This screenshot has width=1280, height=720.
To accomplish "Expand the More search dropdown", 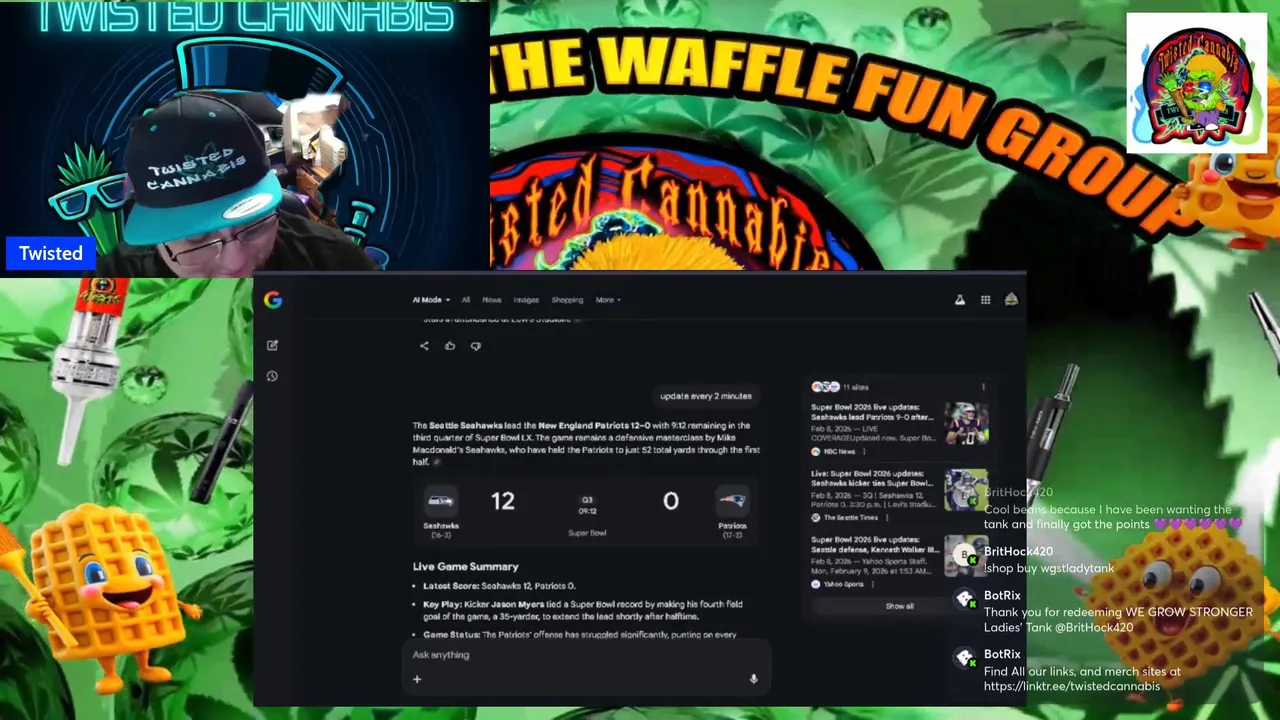I will pyautogui.click(x=608, y=300).
